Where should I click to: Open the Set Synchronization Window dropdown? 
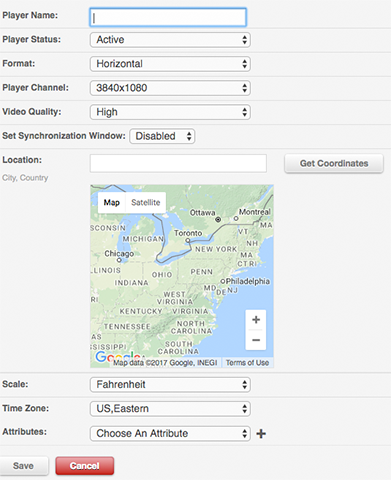pos(162,136)
